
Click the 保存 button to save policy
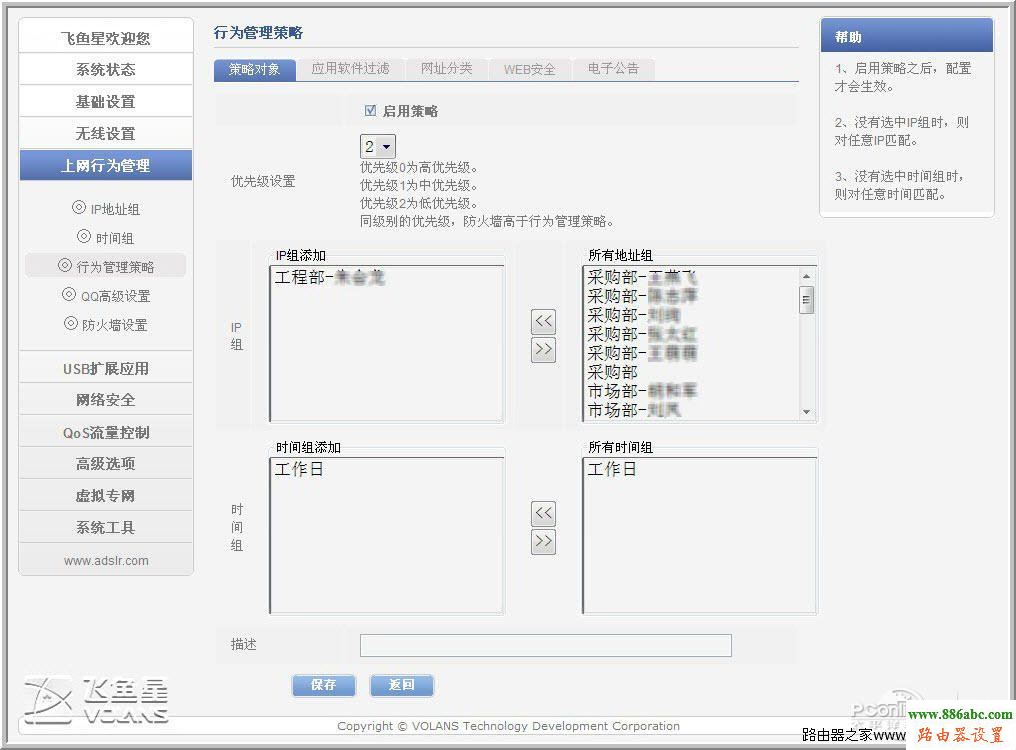(323, 685)
